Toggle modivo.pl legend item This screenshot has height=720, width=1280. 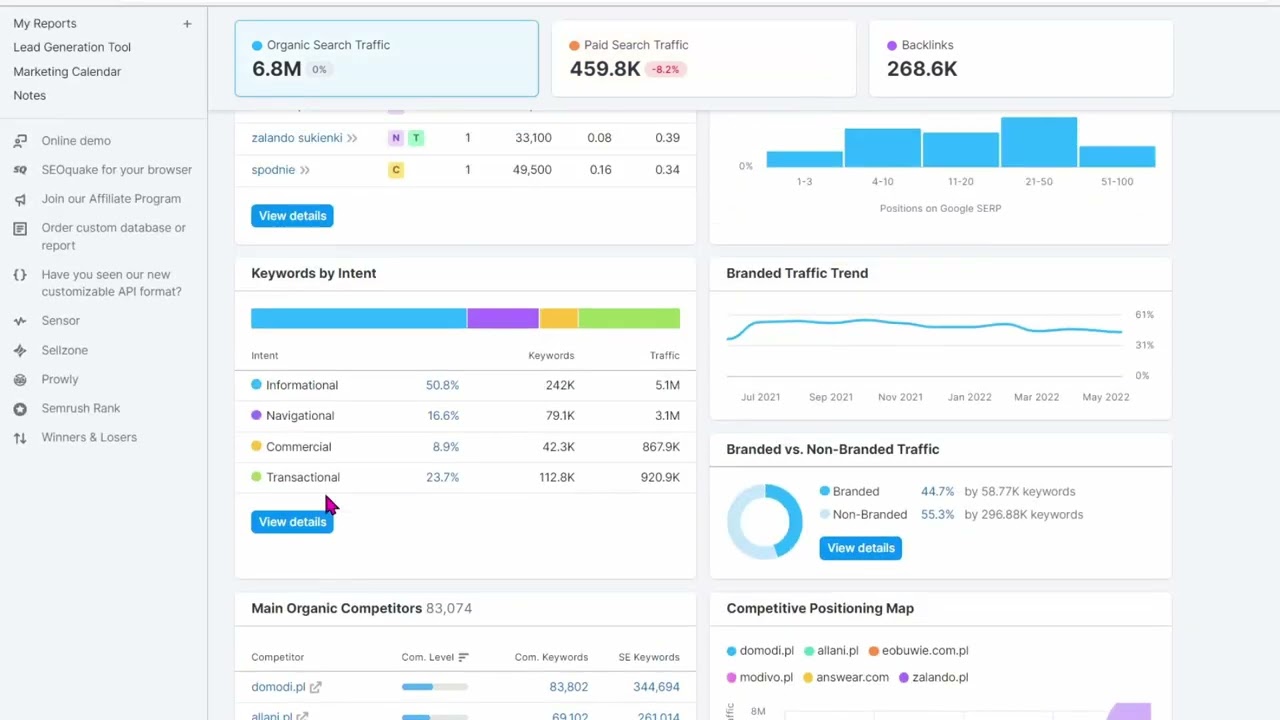[x=760, y=678]
